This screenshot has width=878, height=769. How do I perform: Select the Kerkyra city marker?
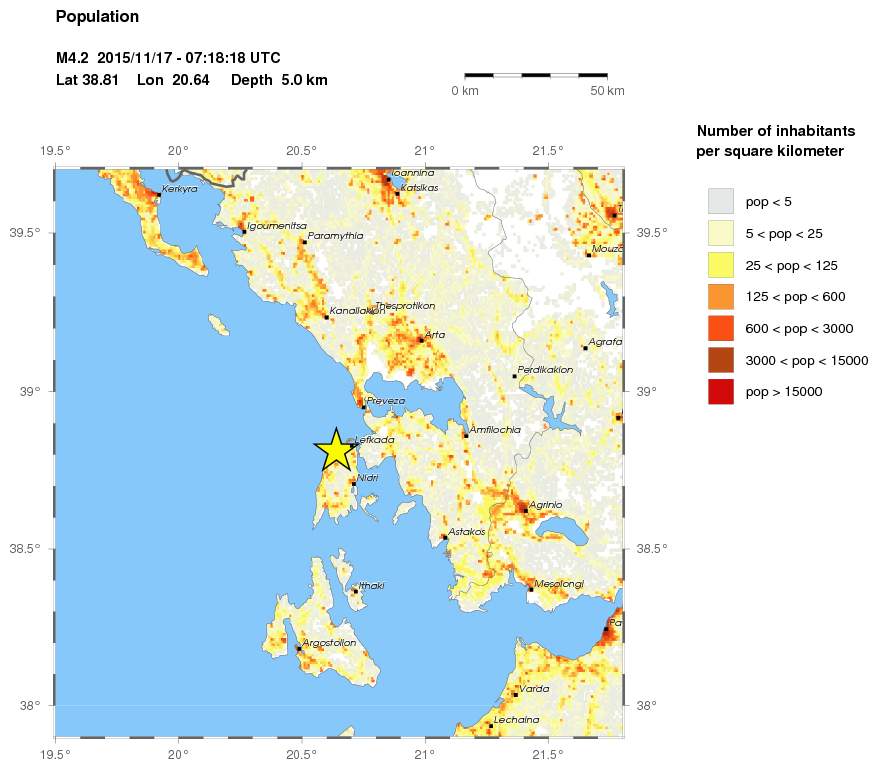(158, 194)
